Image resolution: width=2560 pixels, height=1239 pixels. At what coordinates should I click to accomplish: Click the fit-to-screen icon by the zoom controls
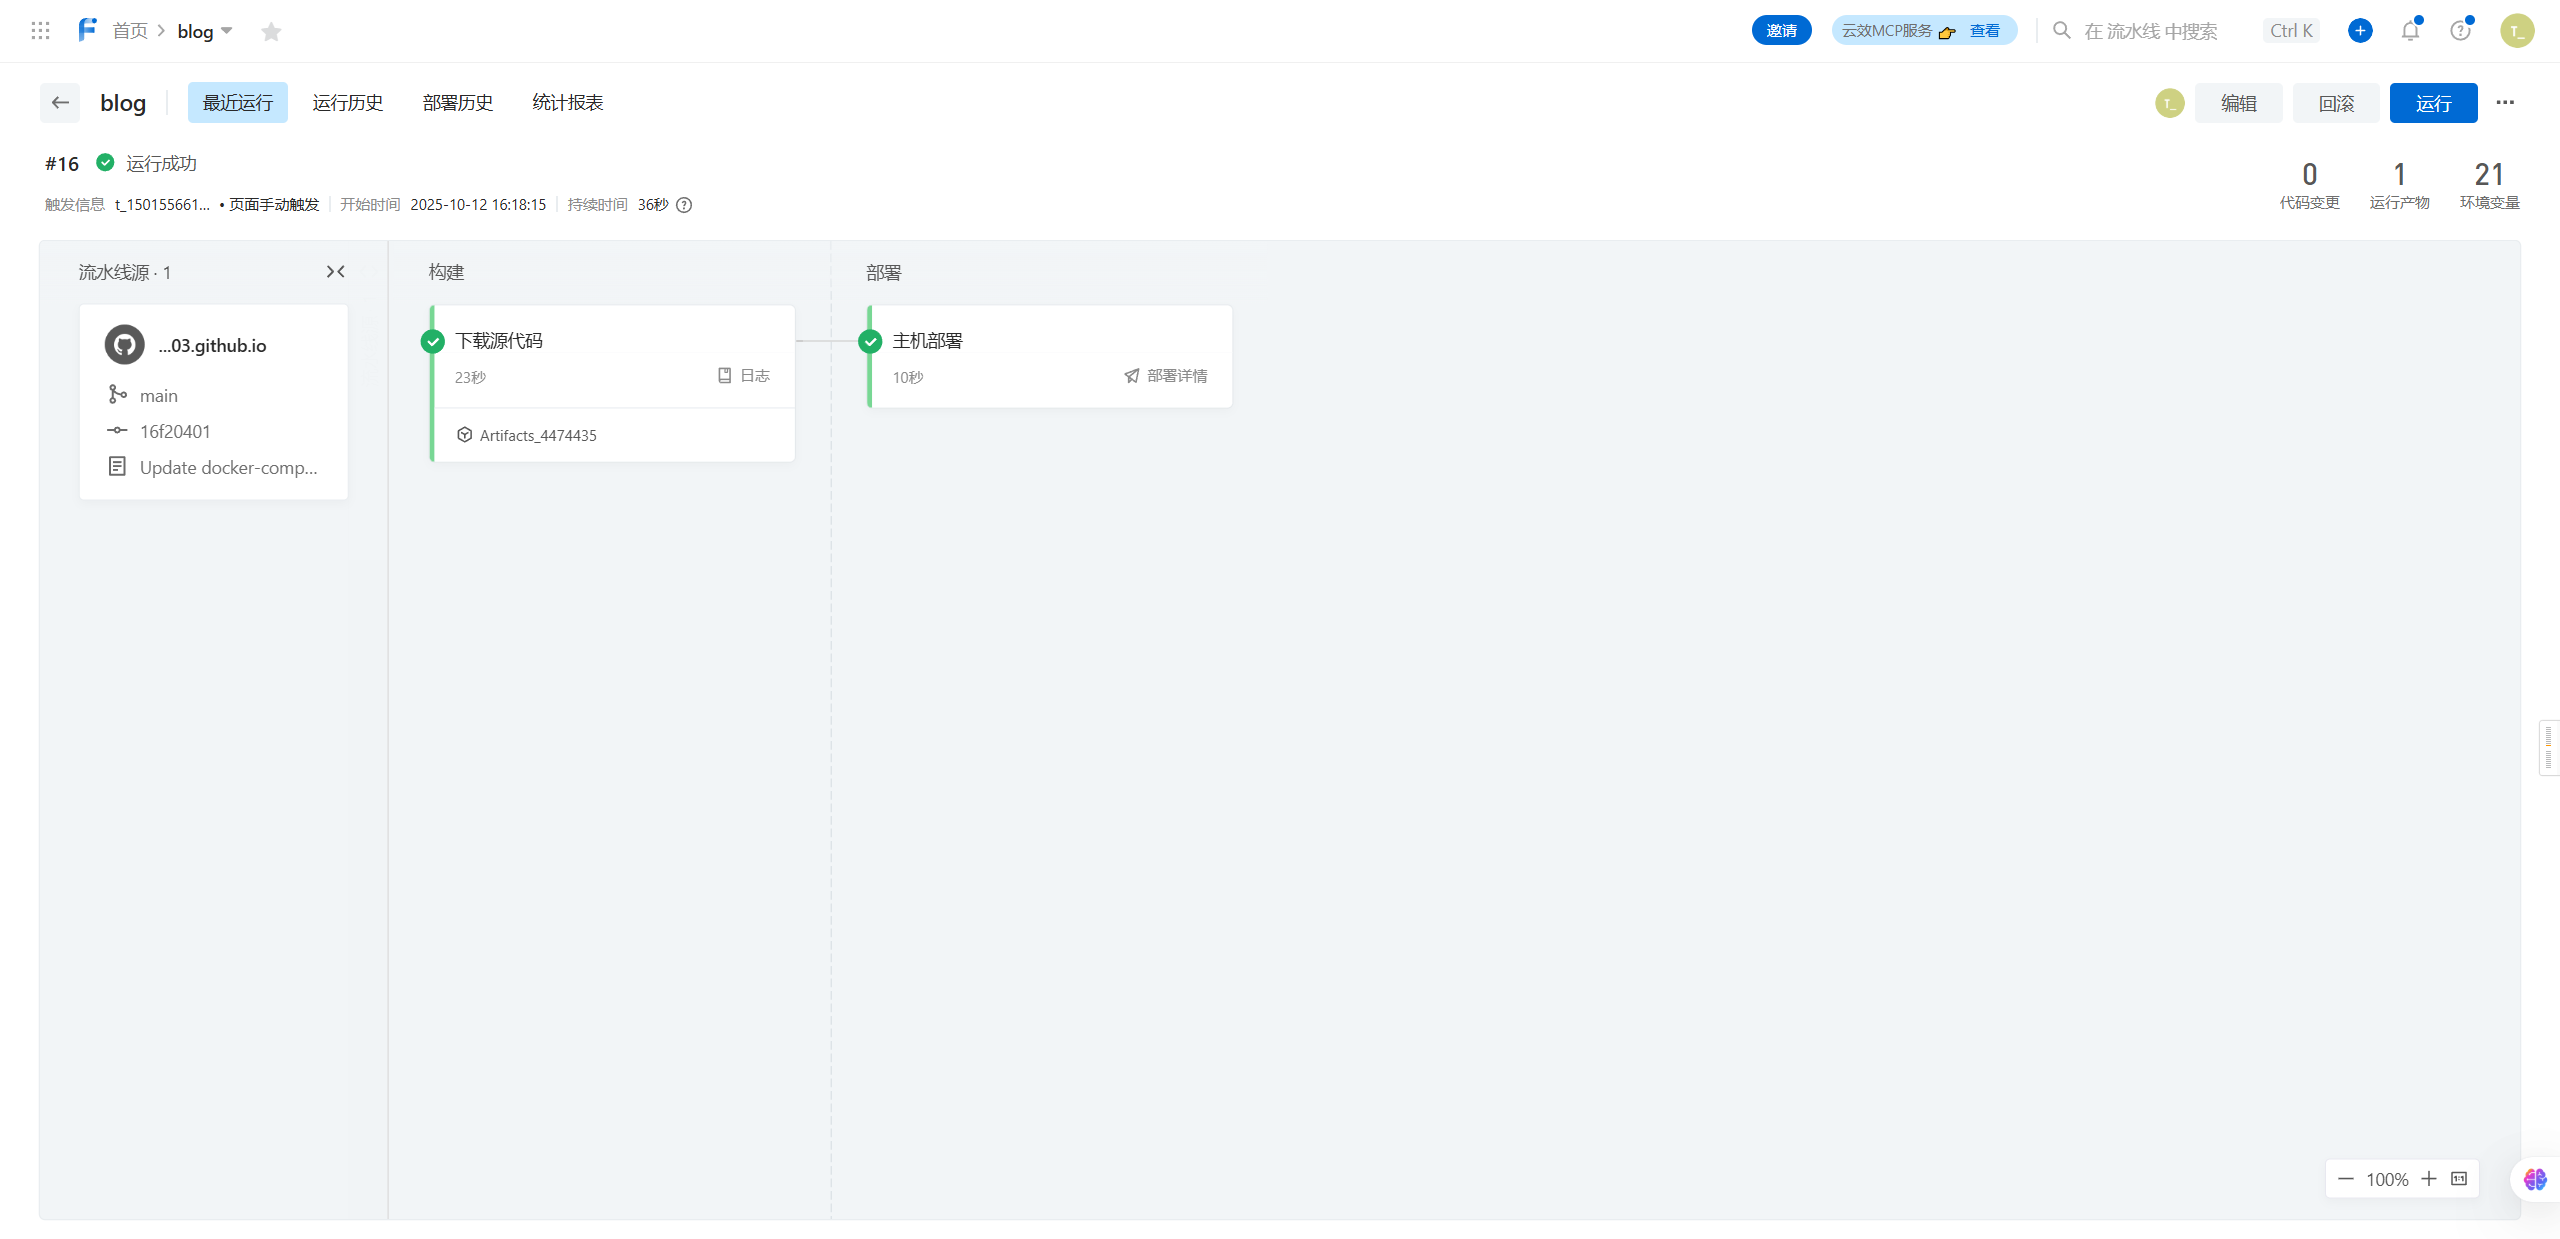tap(2459, 1179)
